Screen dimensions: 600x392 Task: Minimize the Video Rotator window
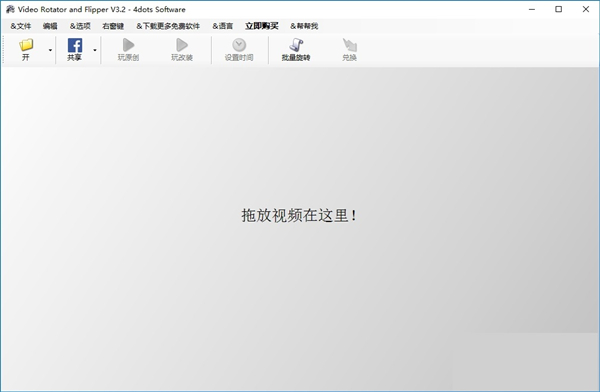coord(532,9)
